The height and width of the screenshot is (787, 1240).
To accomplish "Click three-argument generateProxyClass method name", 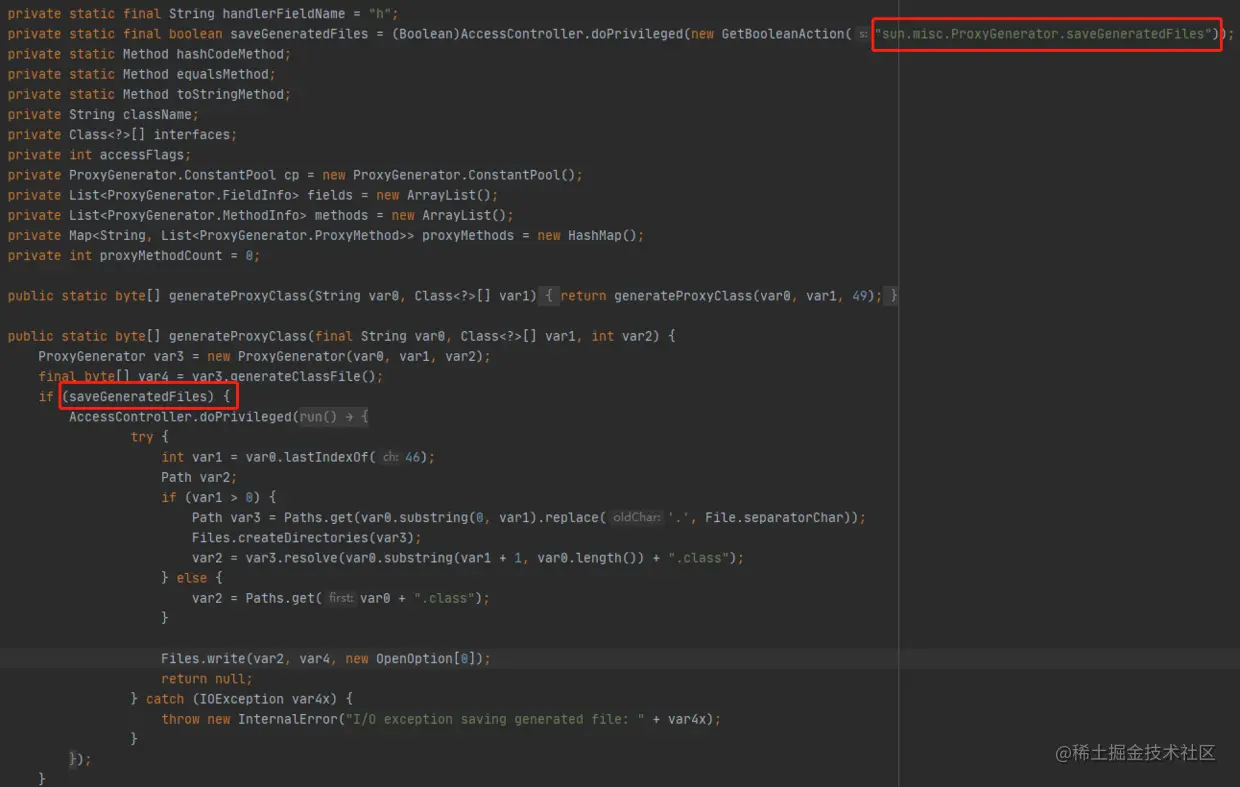I will point(238,336).
